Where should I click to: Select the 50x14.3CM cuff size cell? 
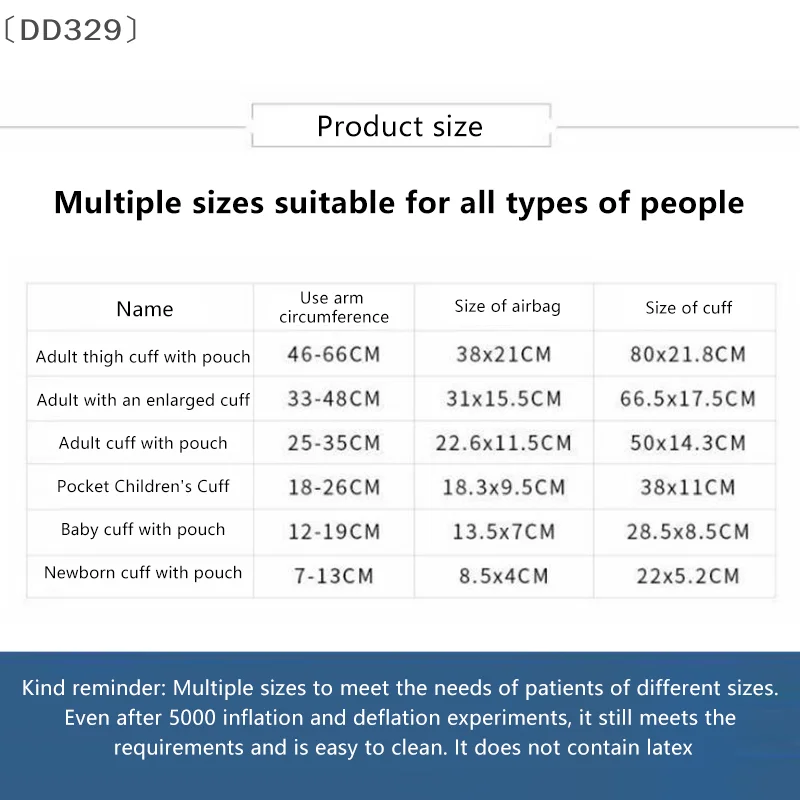[688, 443]
